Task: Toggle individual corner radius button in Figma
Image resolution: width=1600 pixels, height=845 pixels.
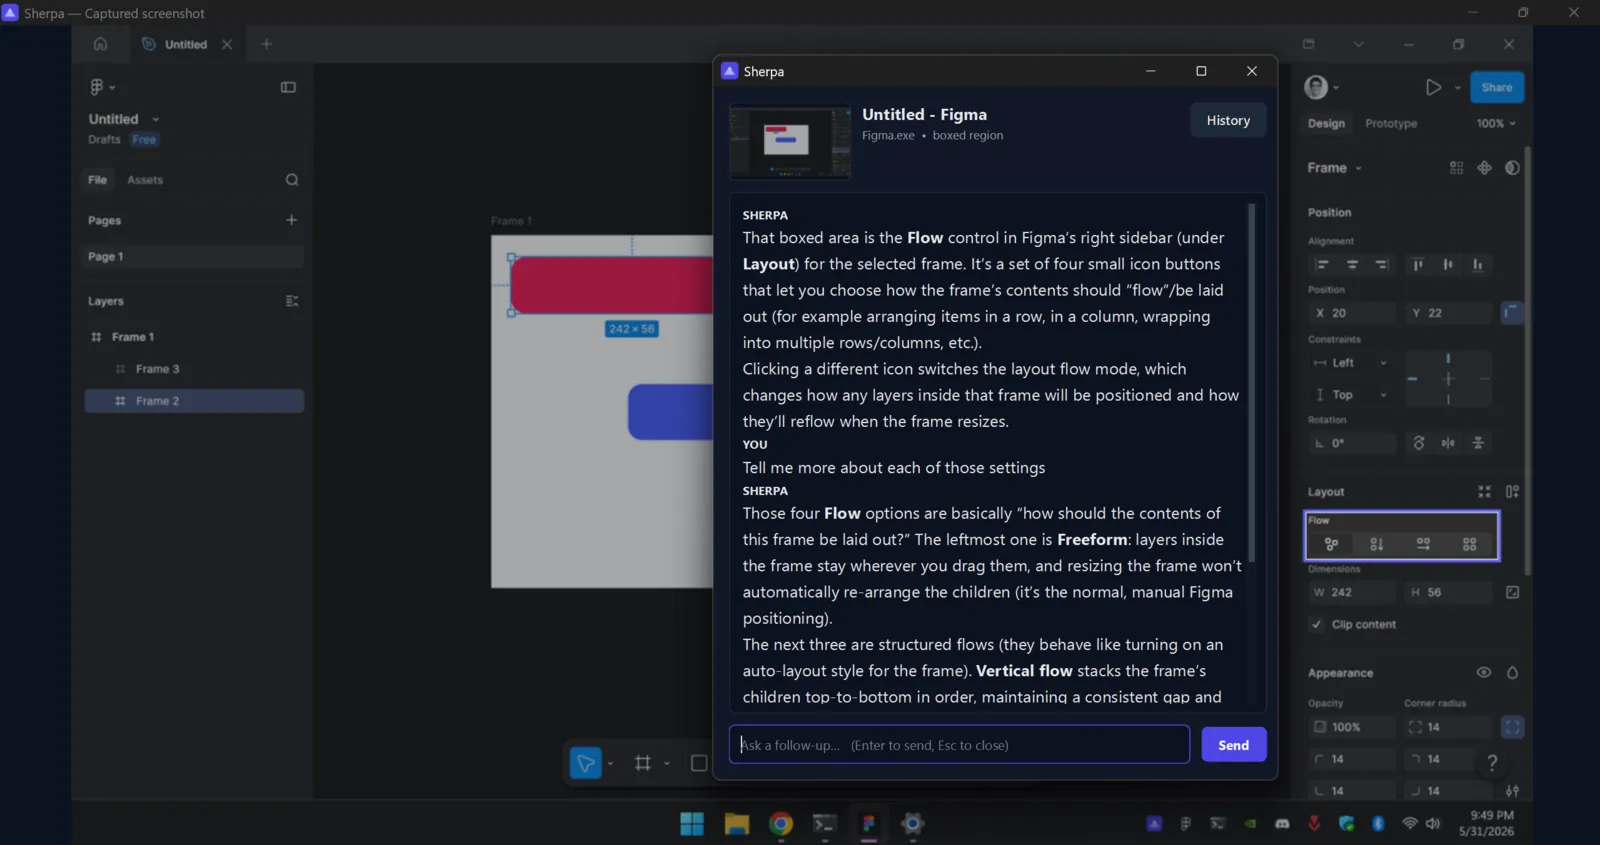Action: [1512, 727]
